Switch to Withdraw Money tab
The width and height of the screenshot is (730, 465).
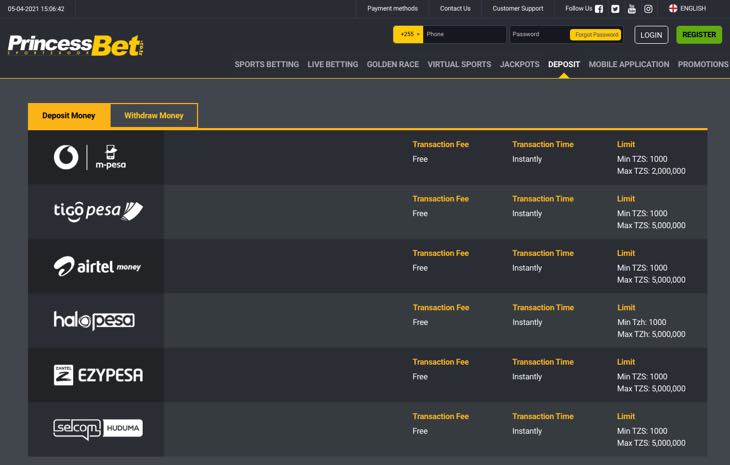154,115
